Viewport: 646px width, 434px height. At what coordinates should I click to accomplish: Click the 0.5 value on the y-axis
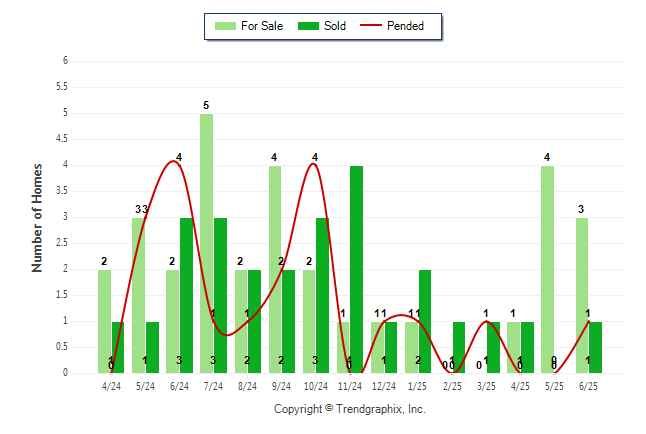pyautogui.click(x=62, y=347)
